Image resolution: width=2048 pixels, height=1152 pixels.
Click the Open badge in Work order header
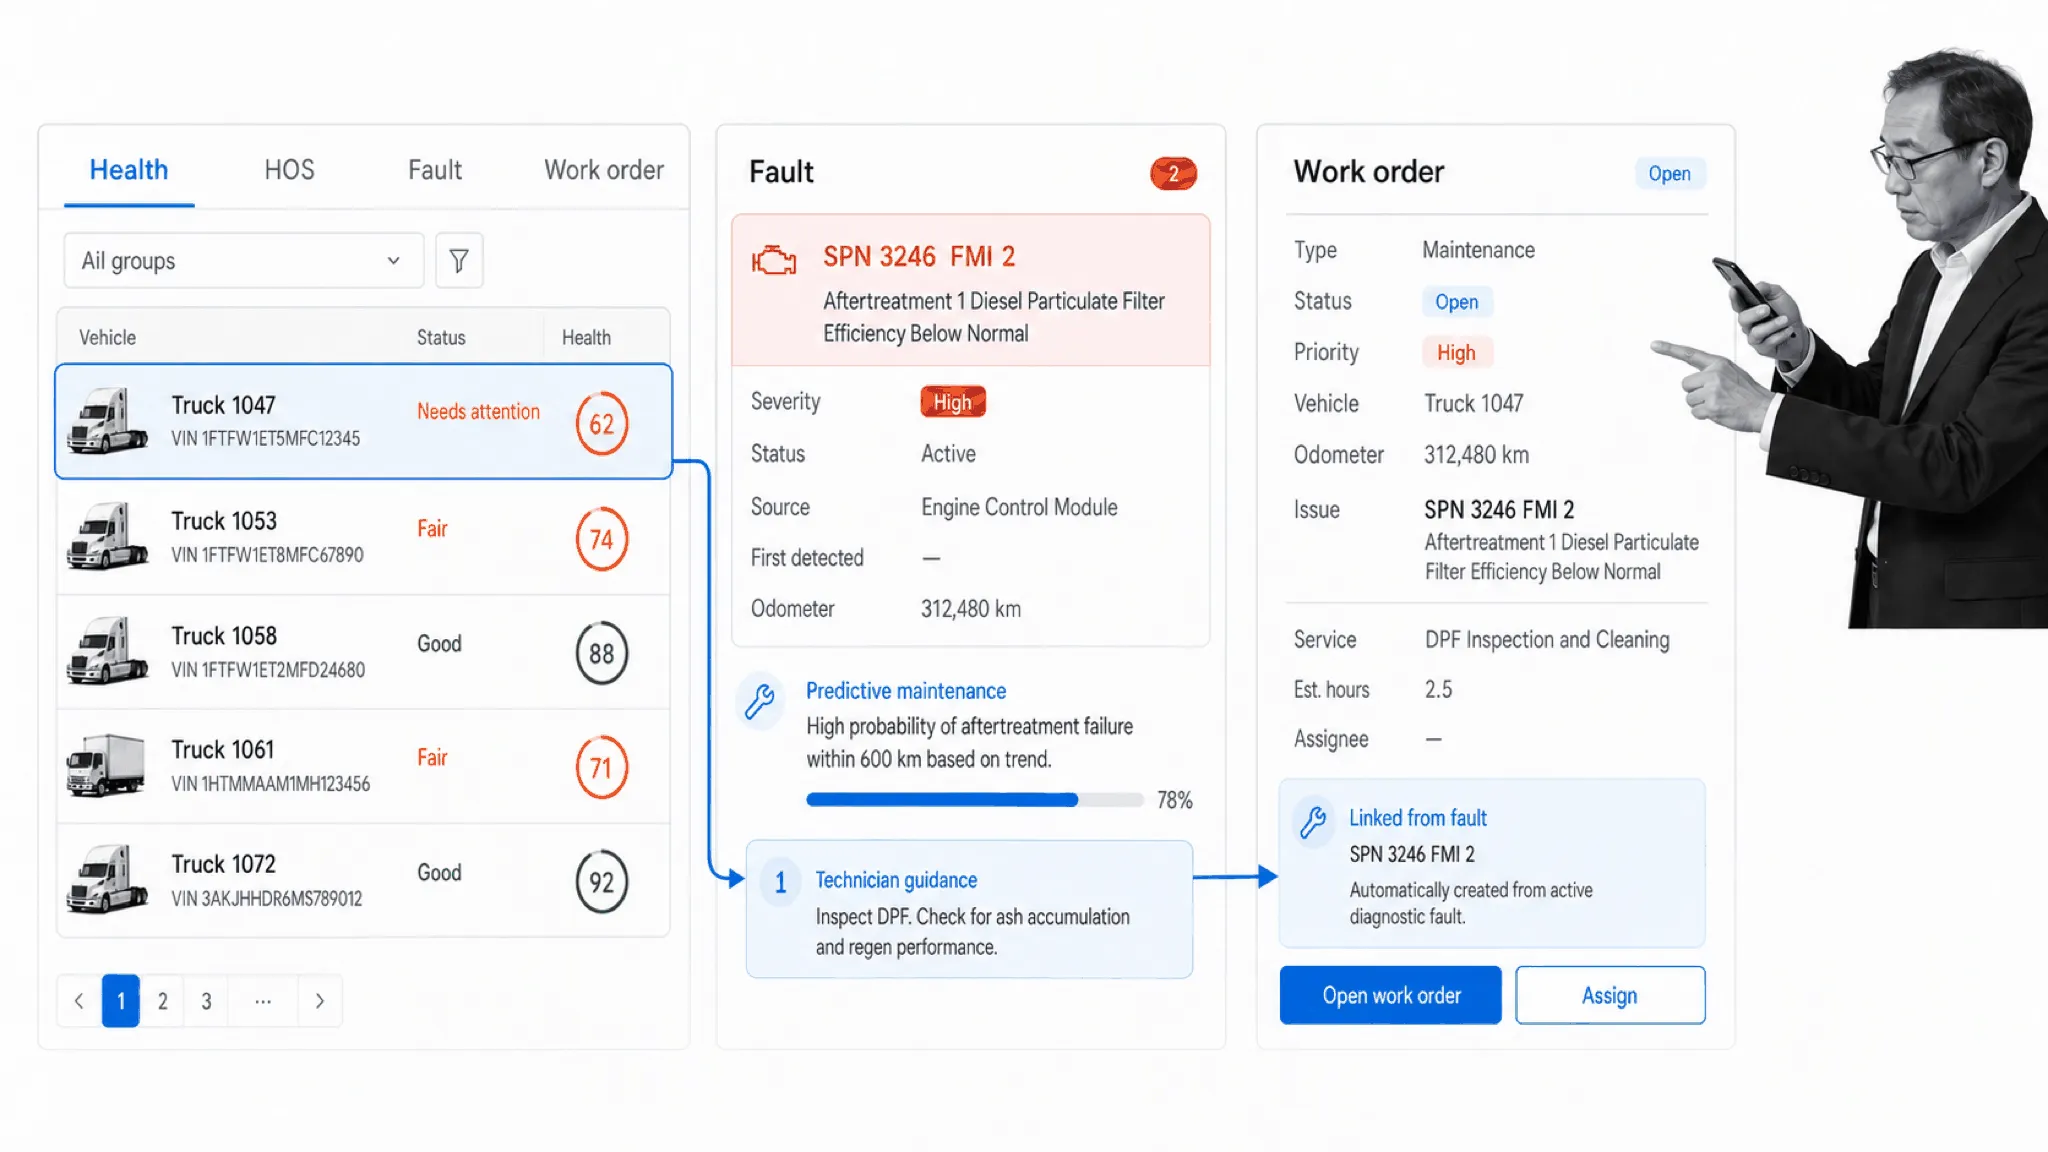pyautogui.click(x=1670, y=174)
